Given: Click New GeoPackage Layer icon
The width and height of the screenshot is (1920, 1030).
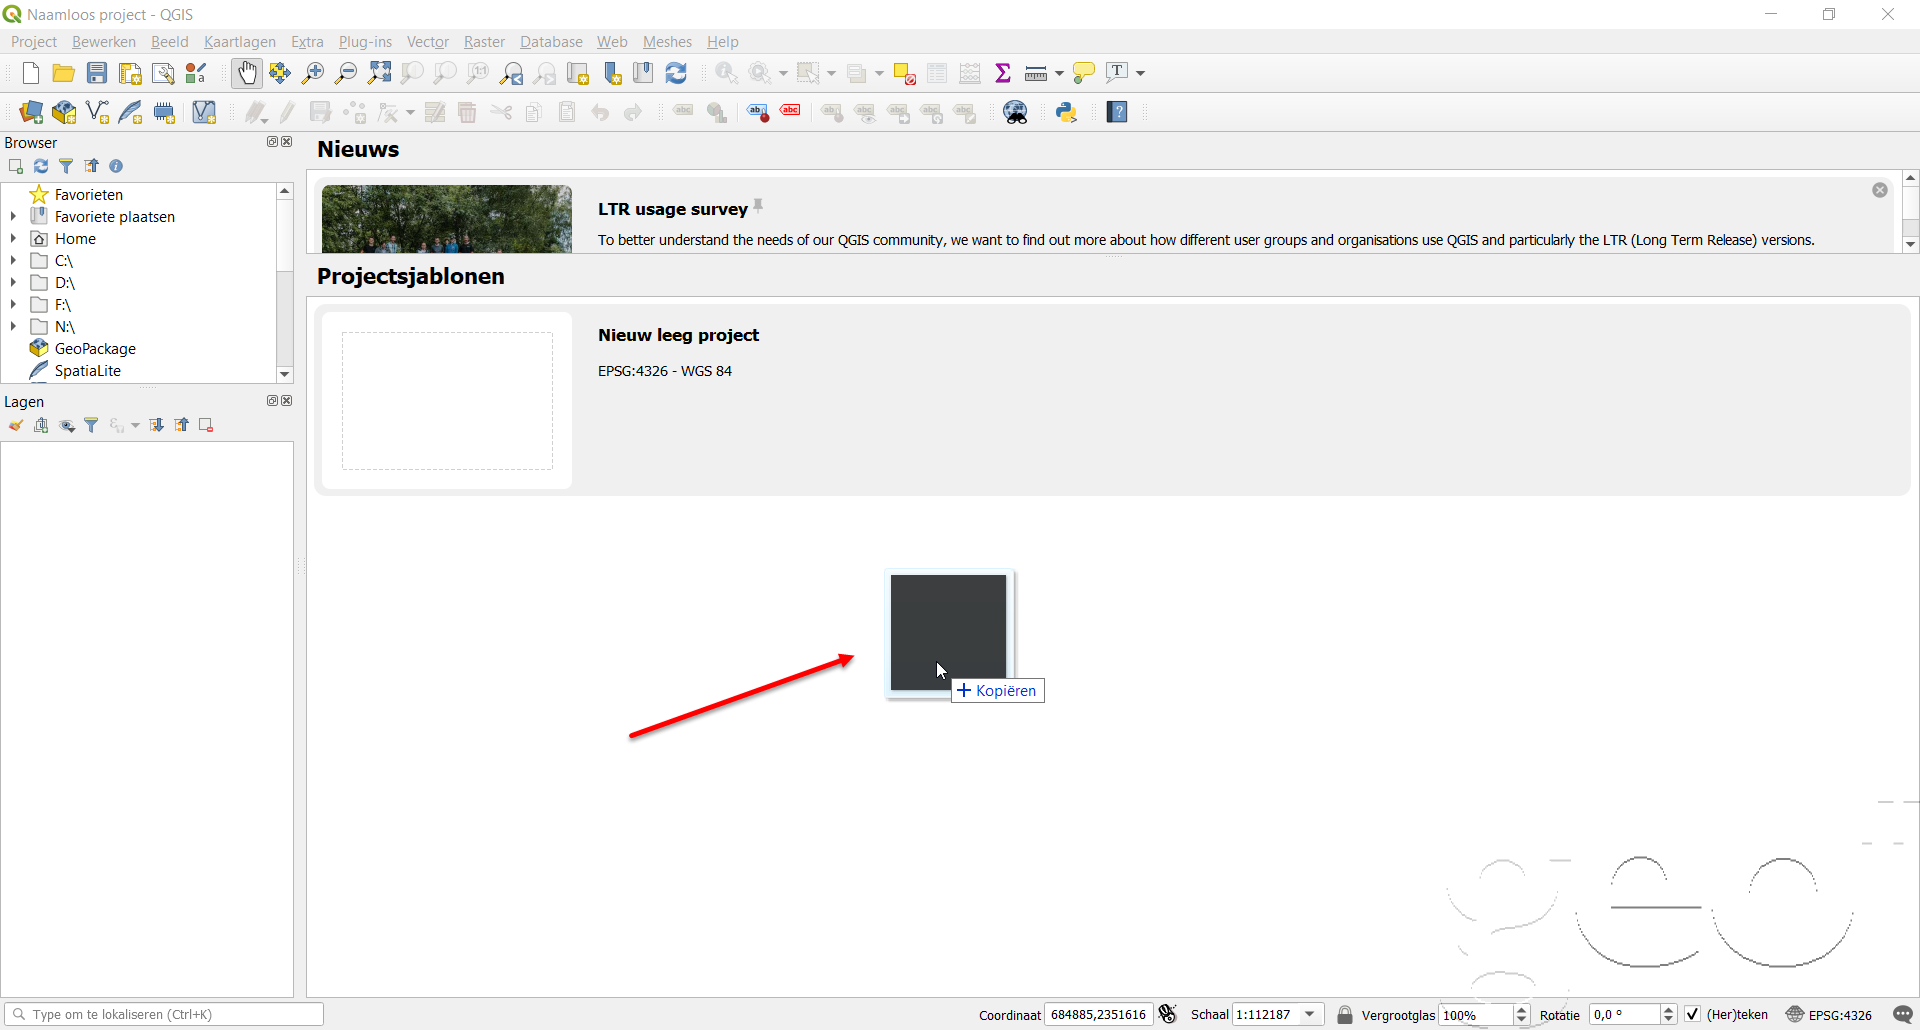Looking at the screenshot, I should [x=64, y=112].
